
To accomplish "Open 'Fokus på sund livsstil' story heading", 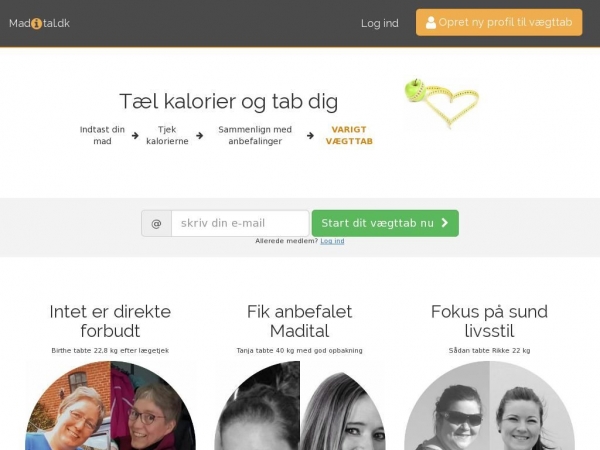I will coord(489,321).
